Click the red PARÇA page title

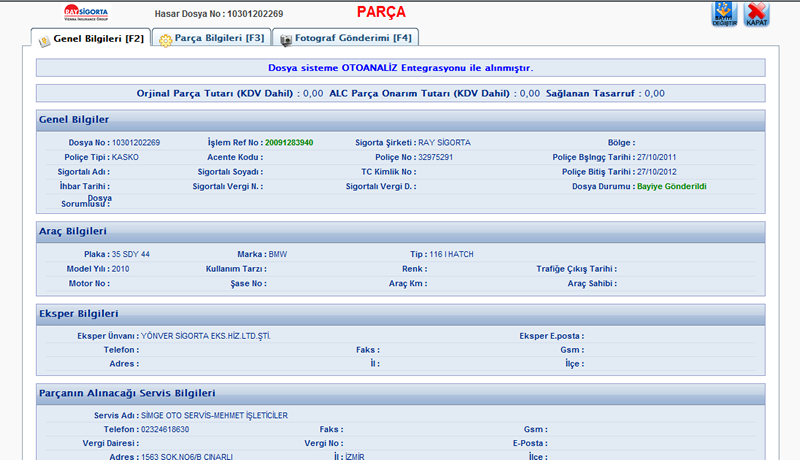381,13
